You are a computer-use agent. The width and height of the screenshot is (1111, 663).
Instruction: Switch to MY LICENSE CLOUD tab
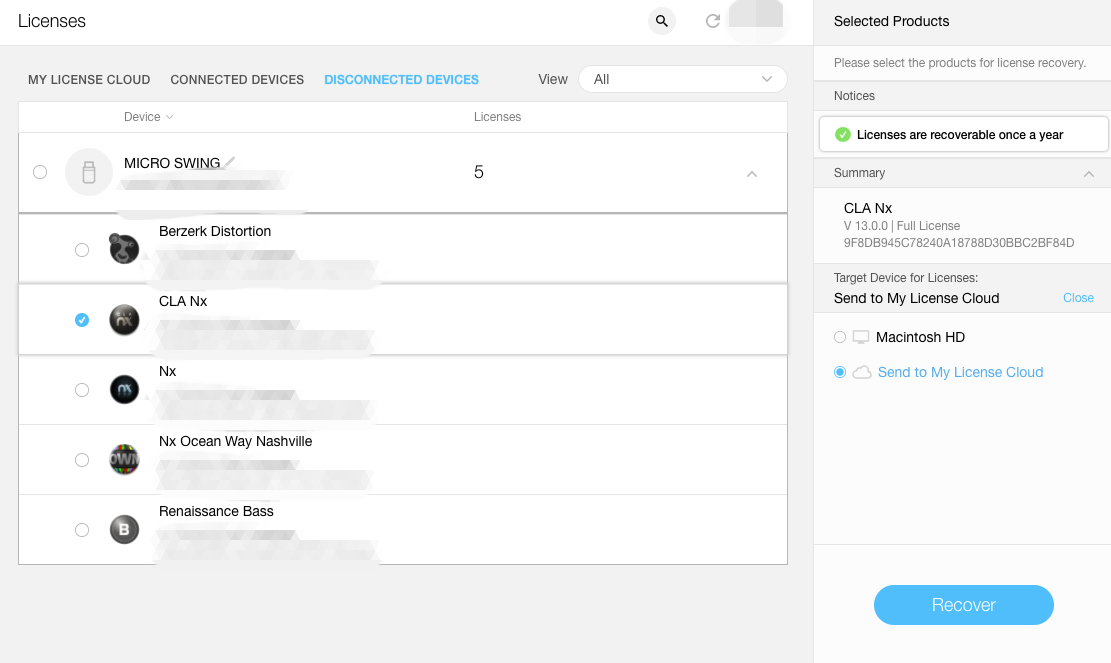[89, 80]
